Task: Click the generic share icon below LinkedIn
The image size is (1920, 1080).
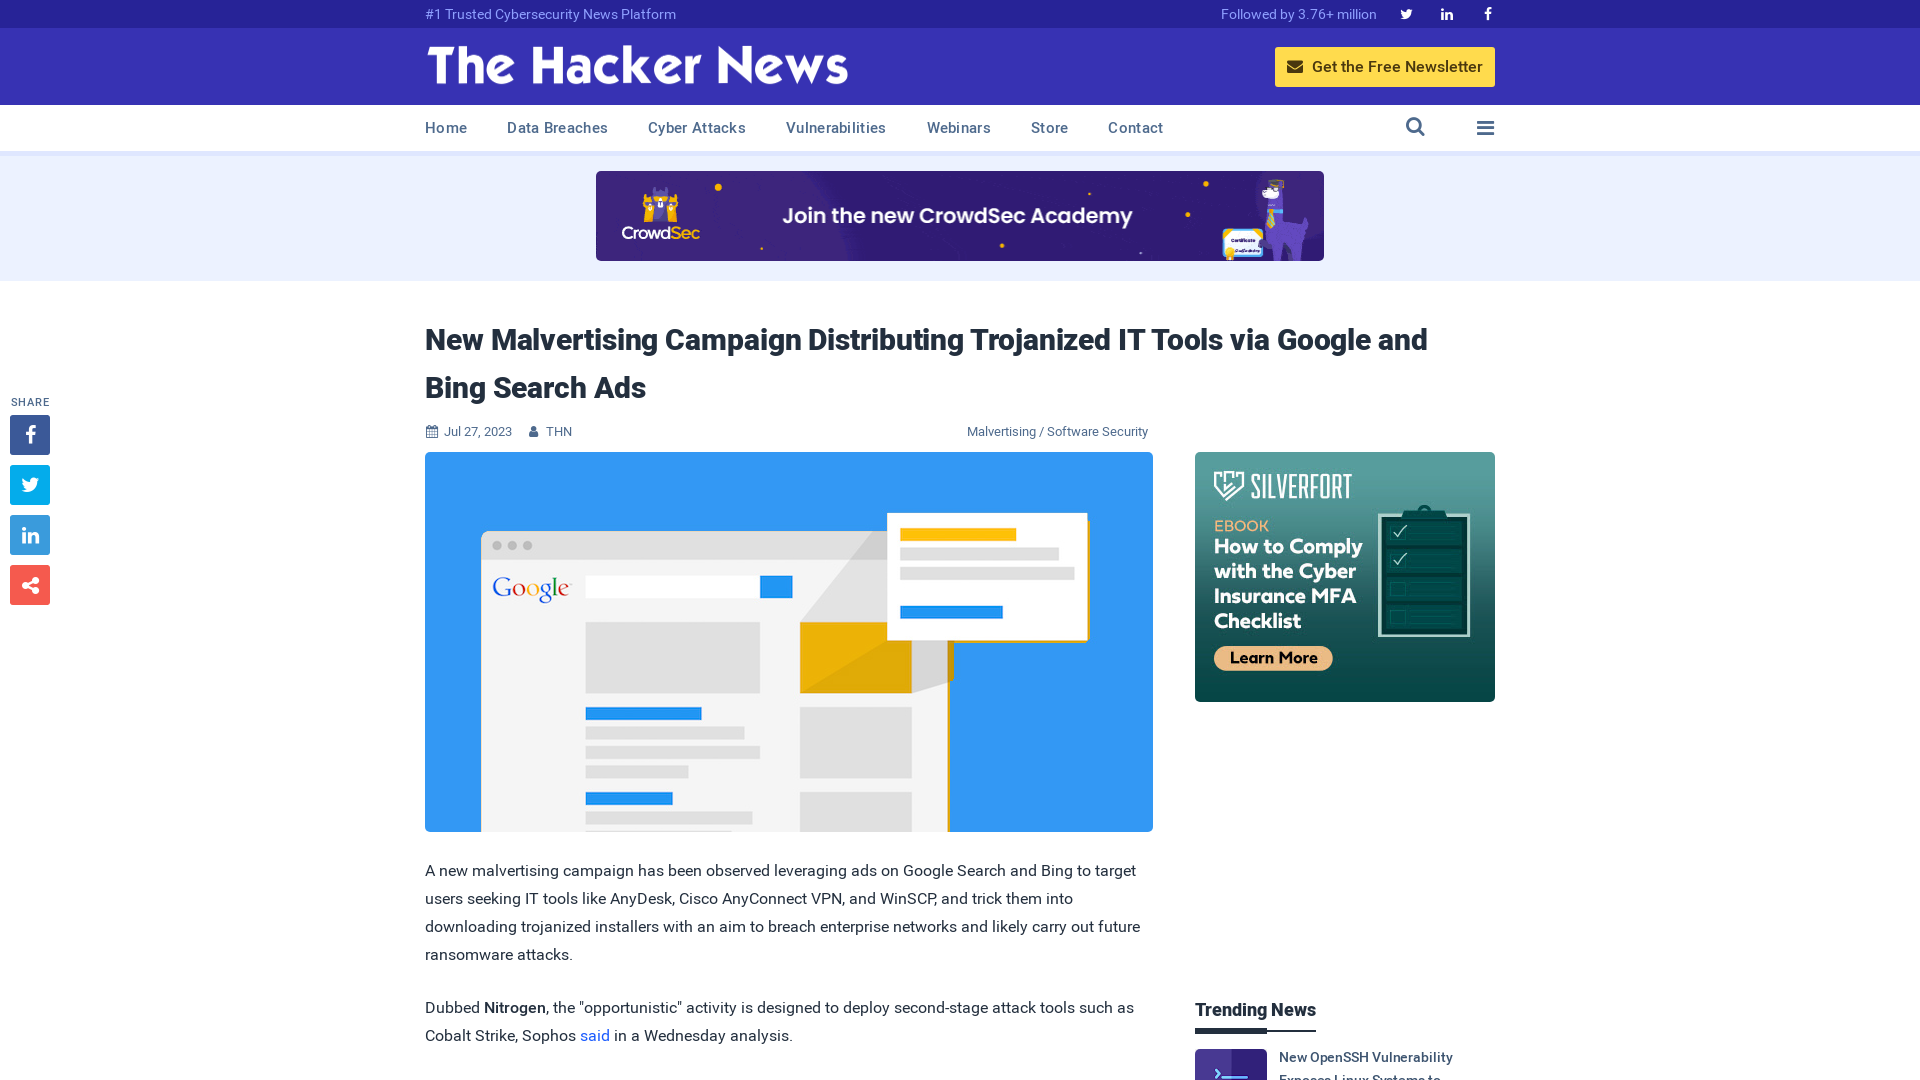Action: coord(29,584)
